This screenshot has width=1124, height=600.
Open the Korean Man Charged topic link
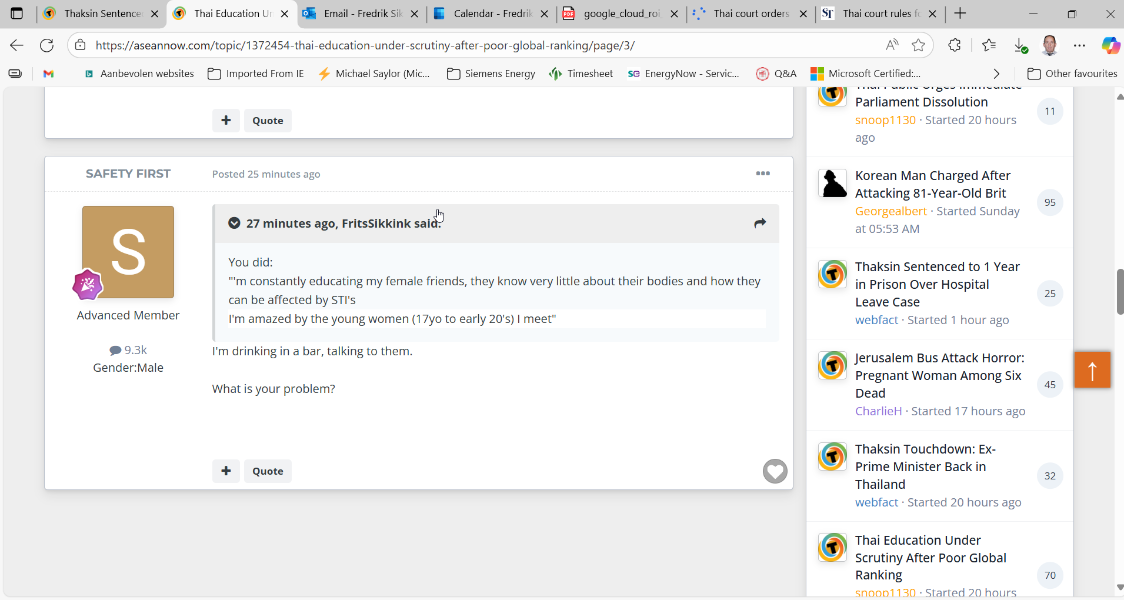click(932, 184)
